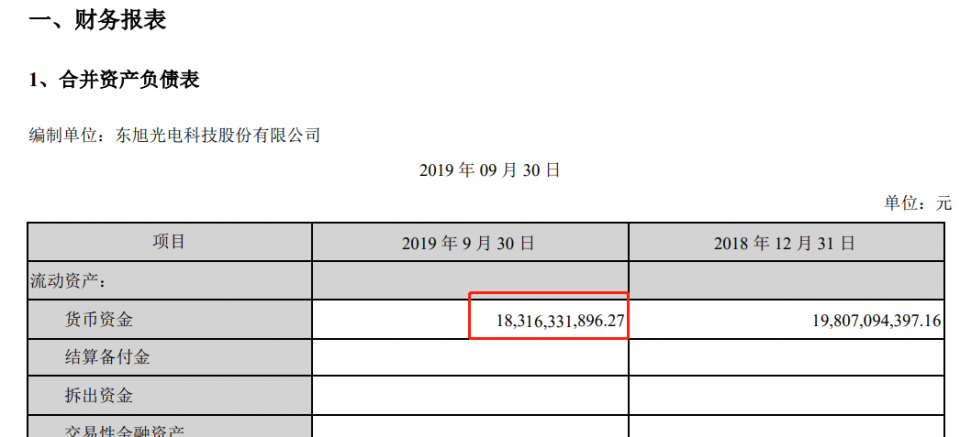Select the 结算备付金 row label
Viewport: 960px width, 437px height.
(108, 357)
